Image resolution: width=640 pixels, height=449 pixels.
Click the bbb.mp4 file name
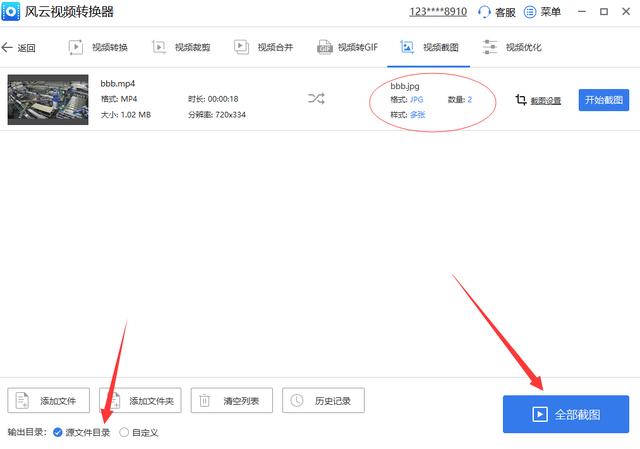click(118, 84)
